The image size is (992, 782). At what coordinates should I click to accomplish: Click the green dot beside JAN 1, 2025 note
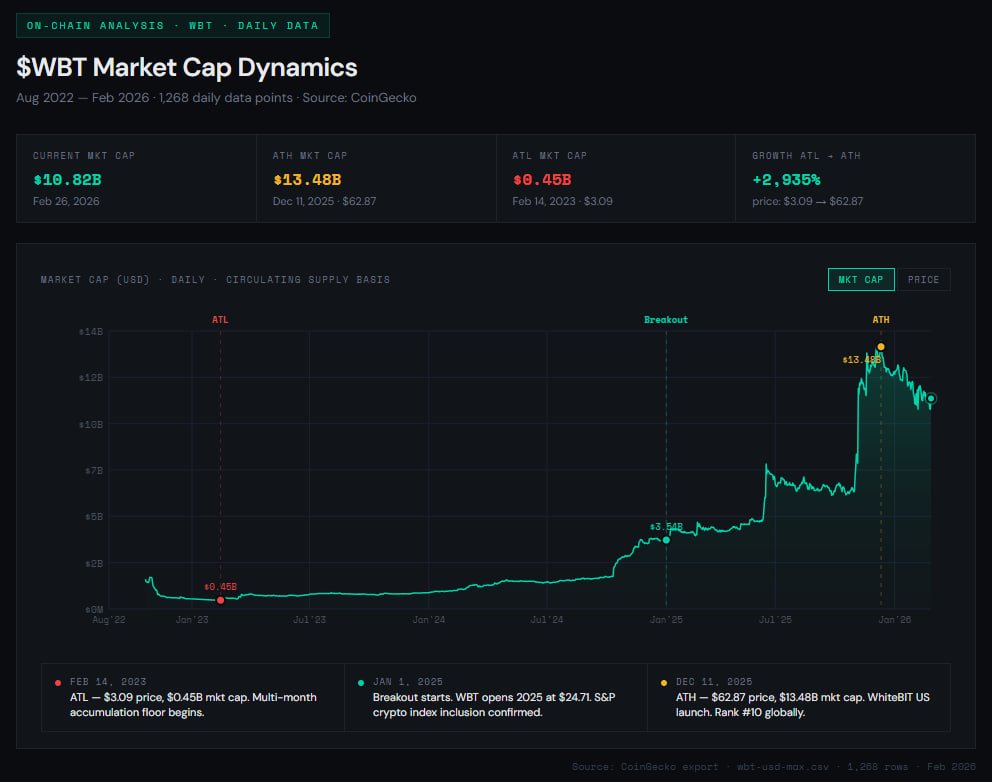point(361,682)
